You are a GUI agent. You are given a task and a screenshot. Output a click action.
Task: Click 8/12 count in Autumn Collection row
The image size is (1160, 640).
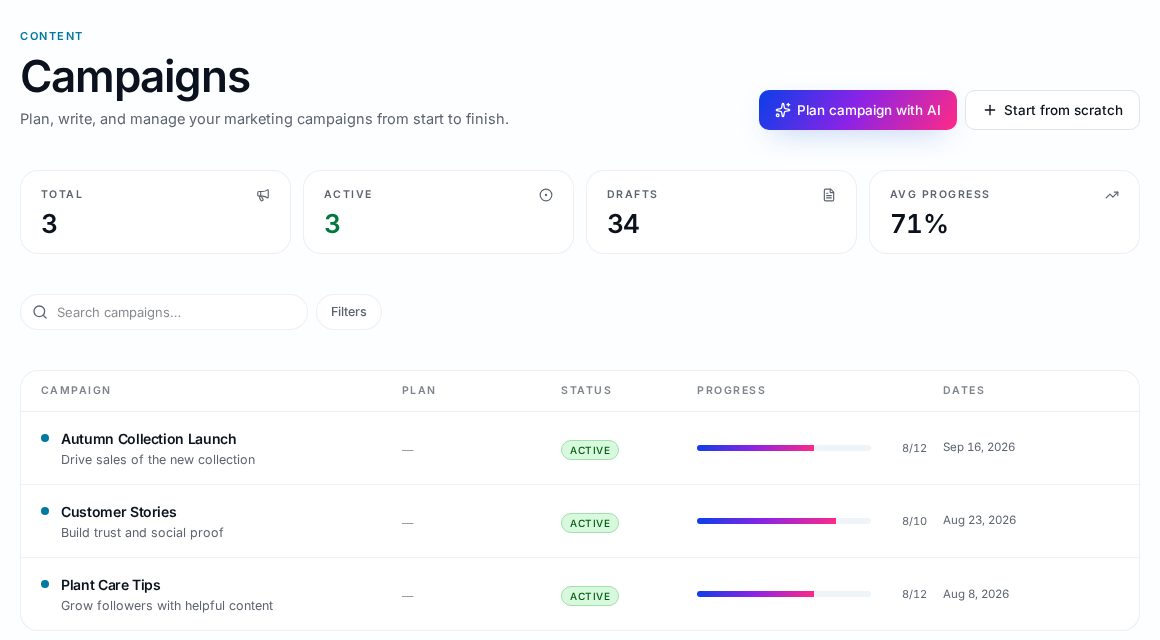[x=914, y=448]
